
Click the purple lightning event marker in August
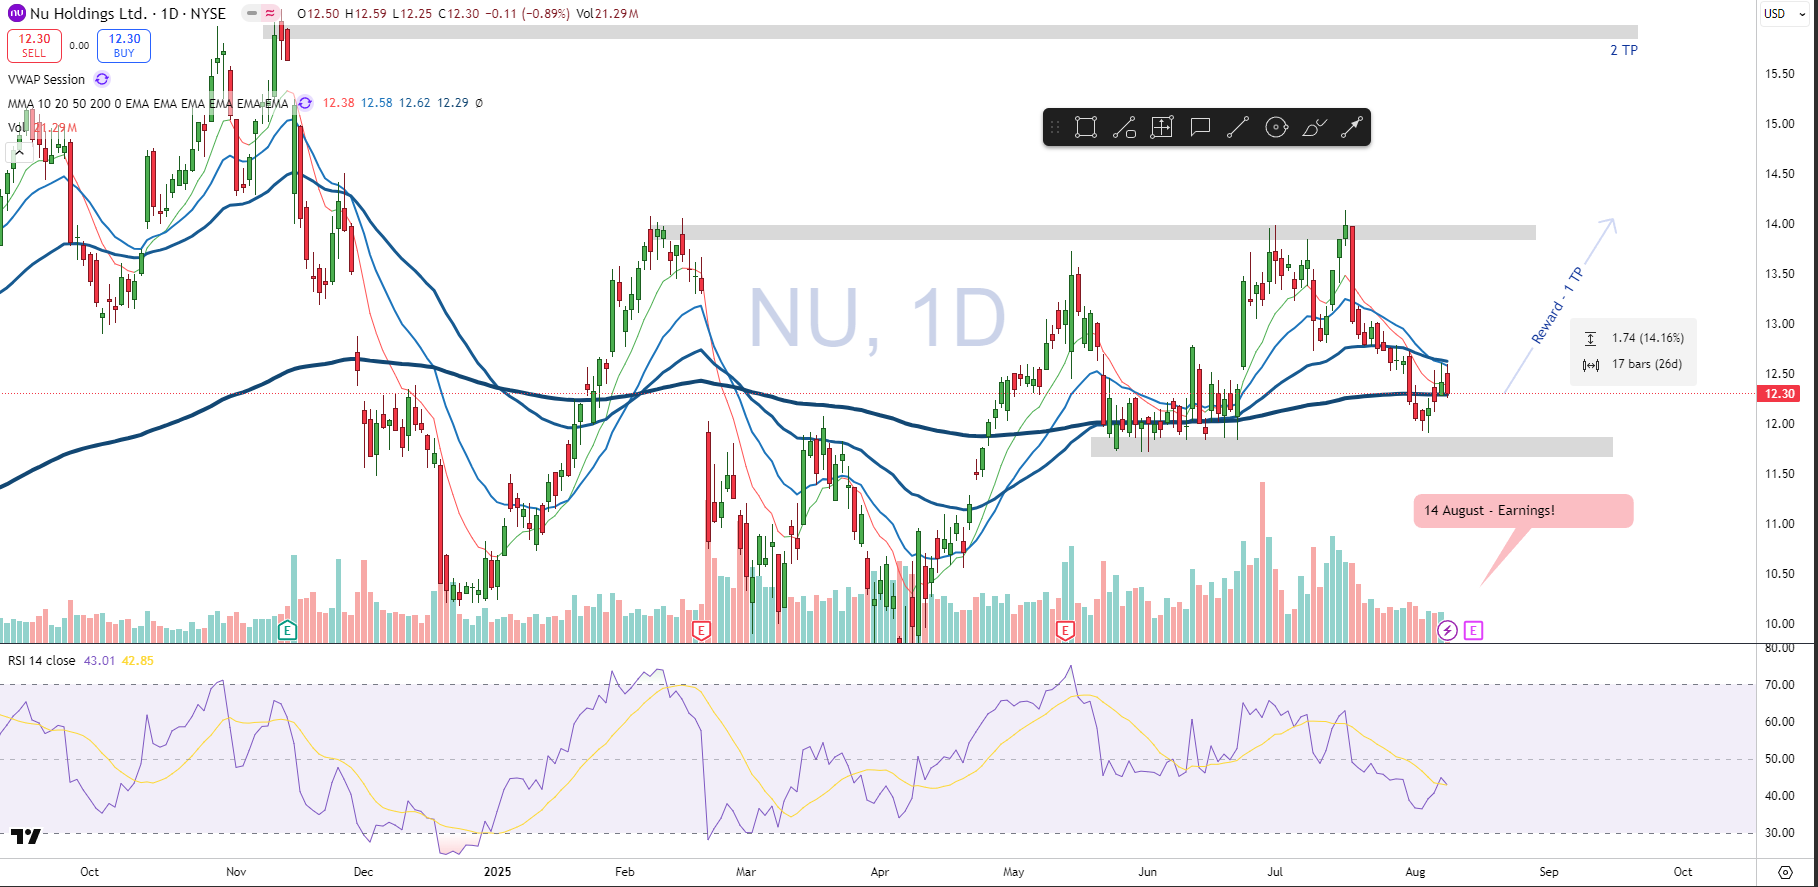coord(1447,630)
